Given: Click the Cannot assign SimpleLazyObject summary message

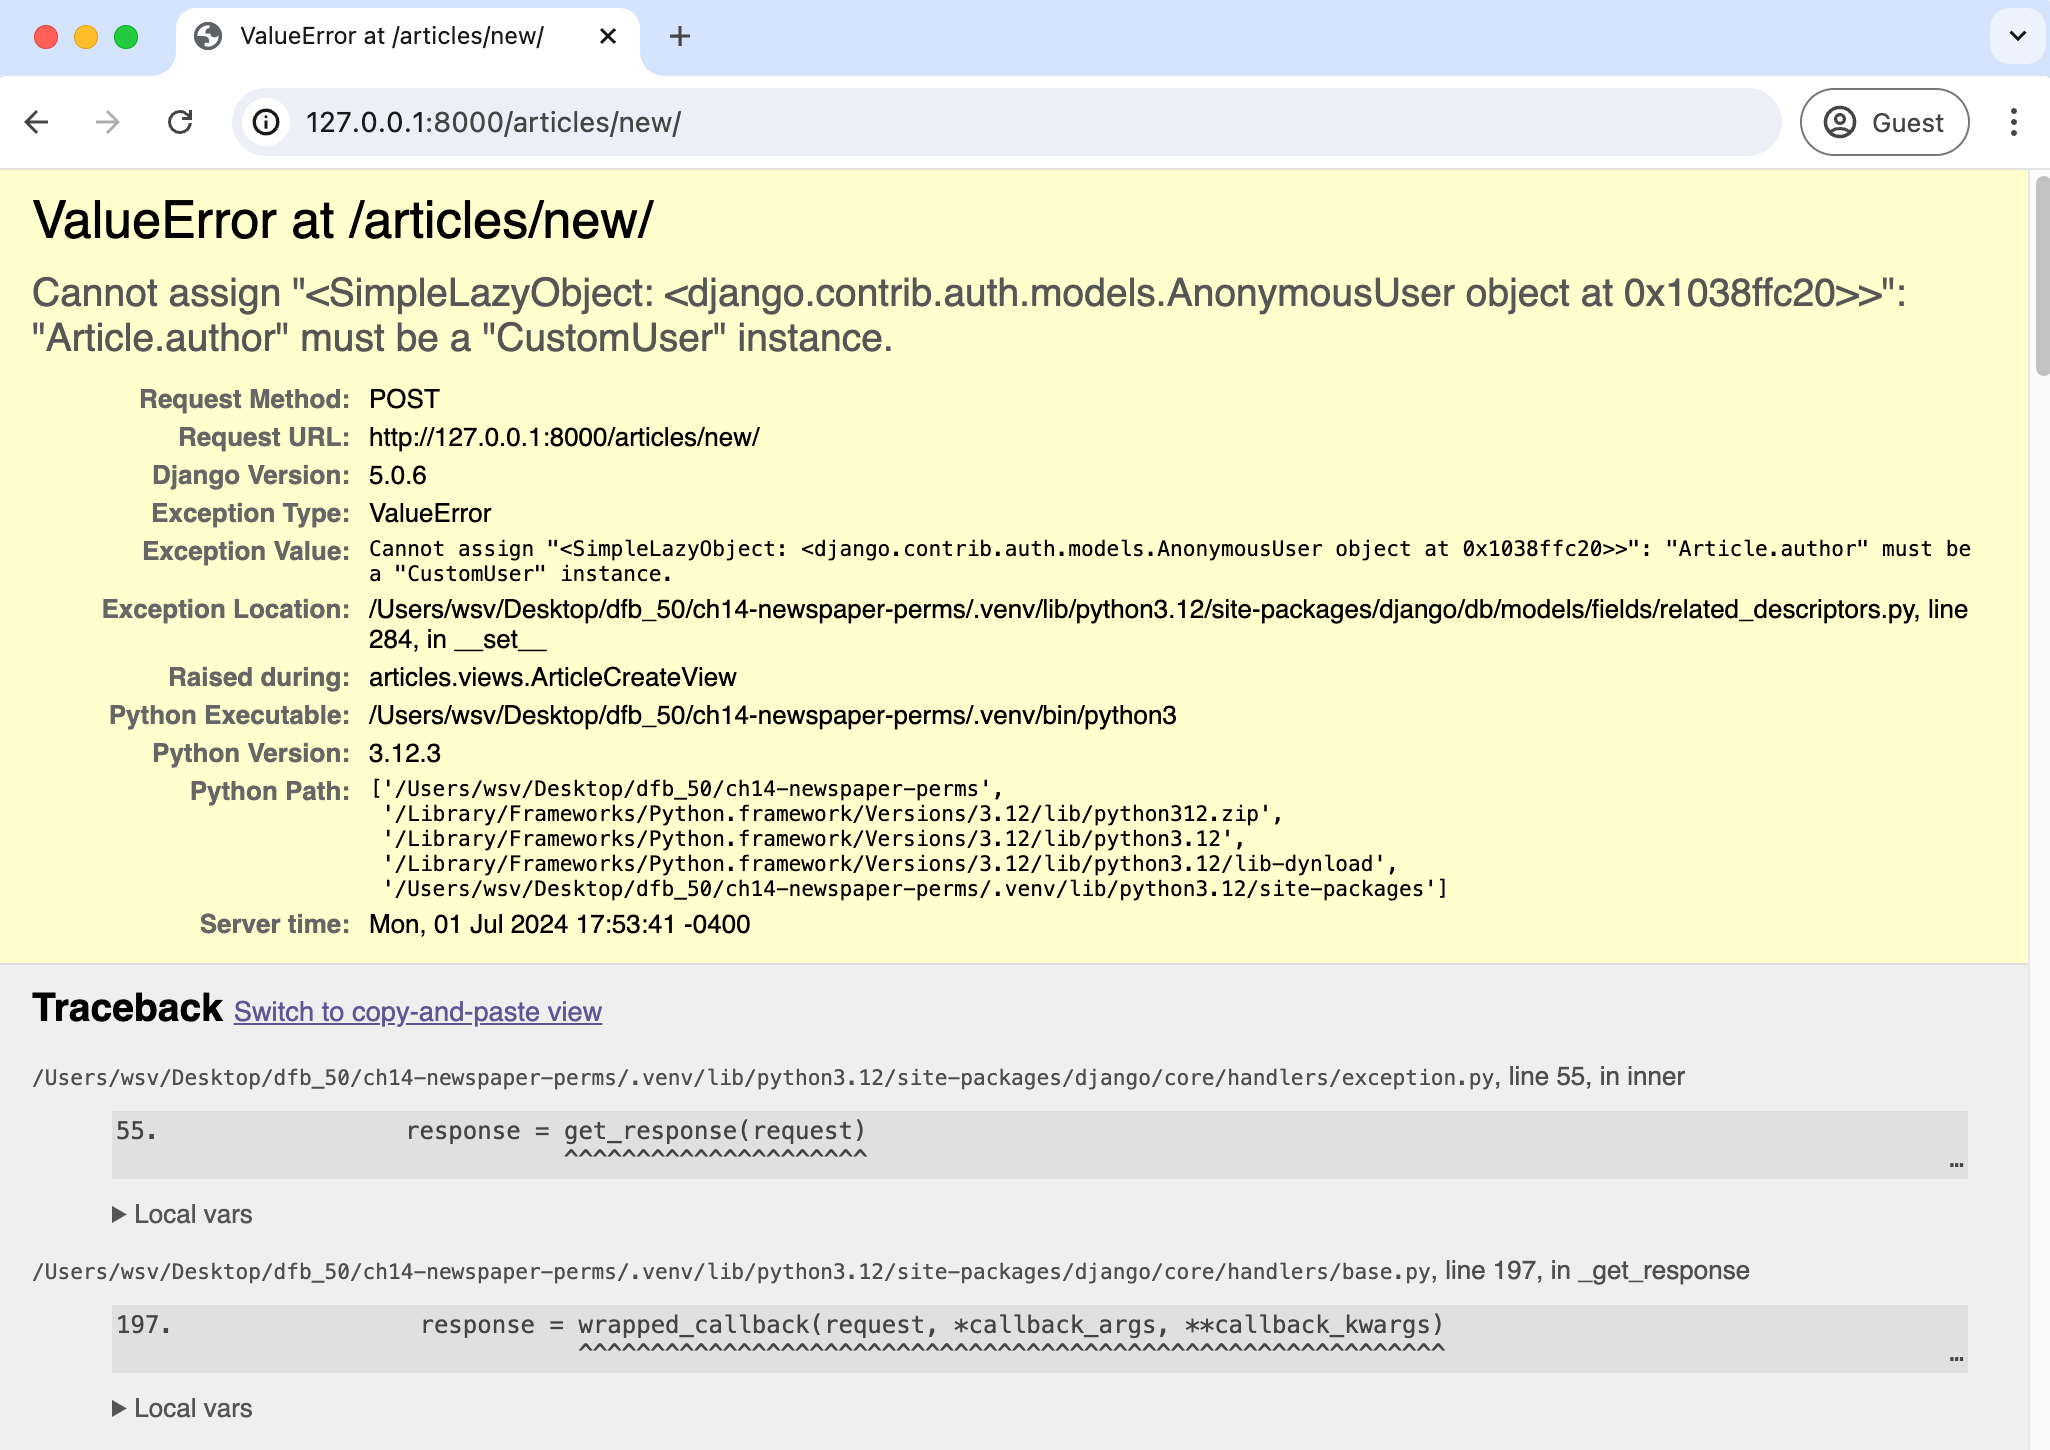Looking at the screenshot, I should 969,315.
